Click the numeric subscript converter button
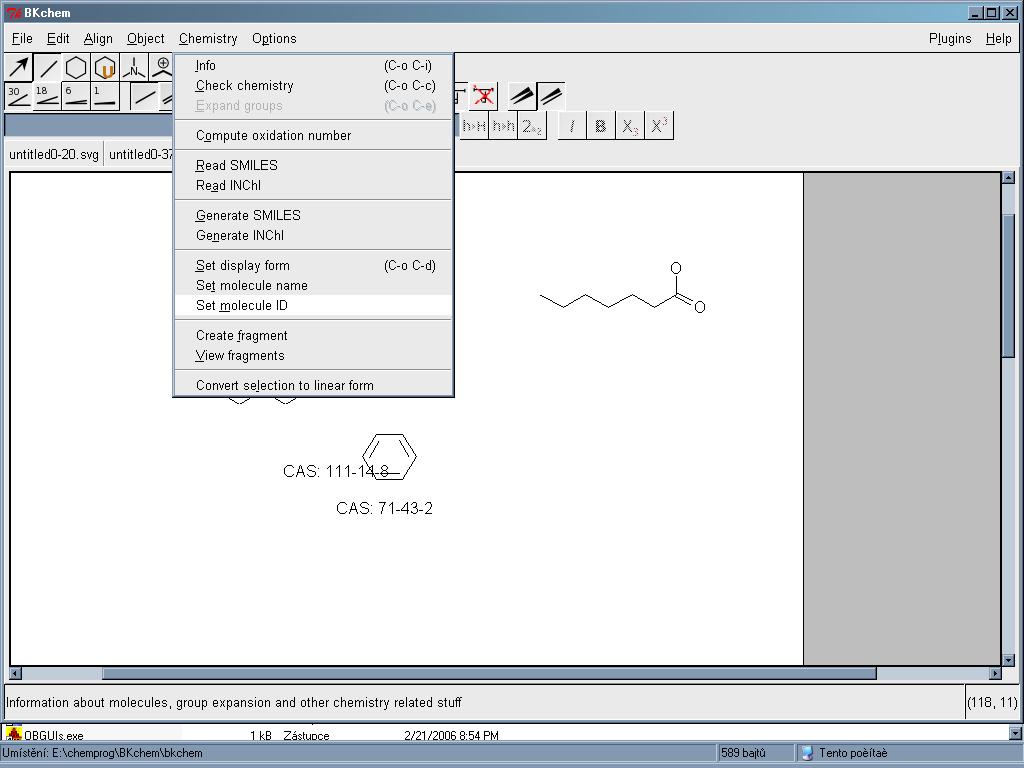Screen dimensions: 1024x768 (532, 125)
